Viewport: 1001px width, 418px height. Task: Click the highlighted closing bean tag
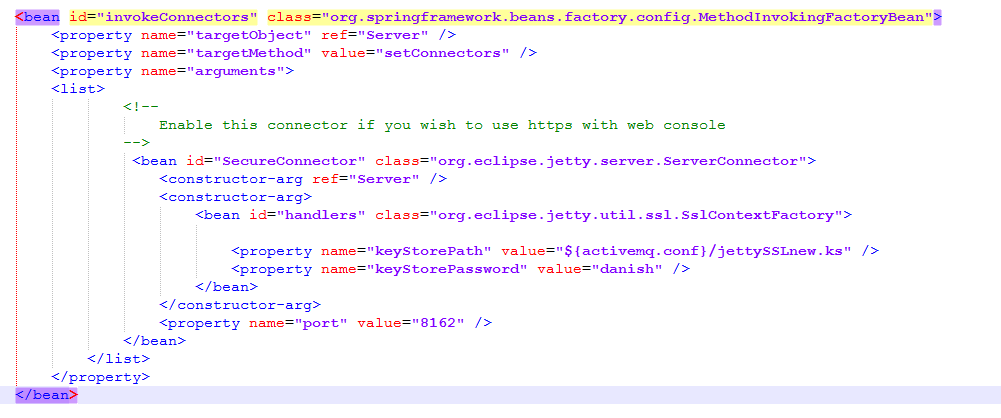click(46, 394)
